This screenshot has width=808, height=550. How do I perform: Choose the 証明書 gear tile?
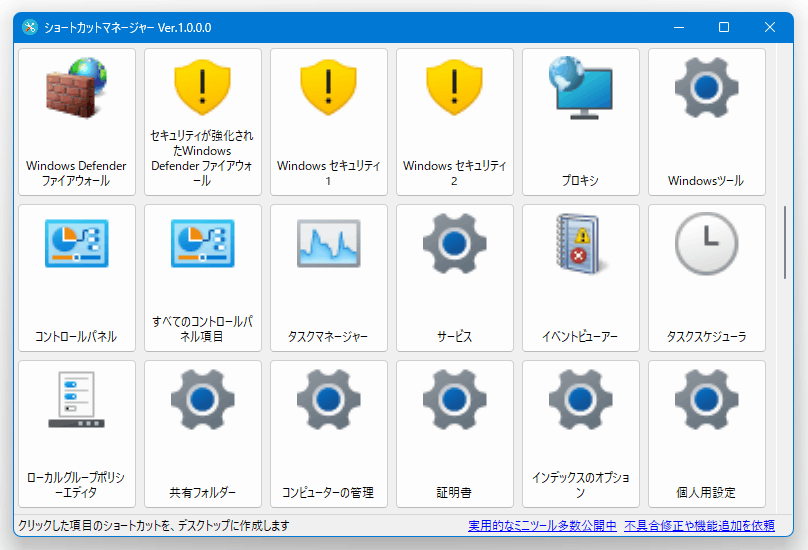coord(454,434)
